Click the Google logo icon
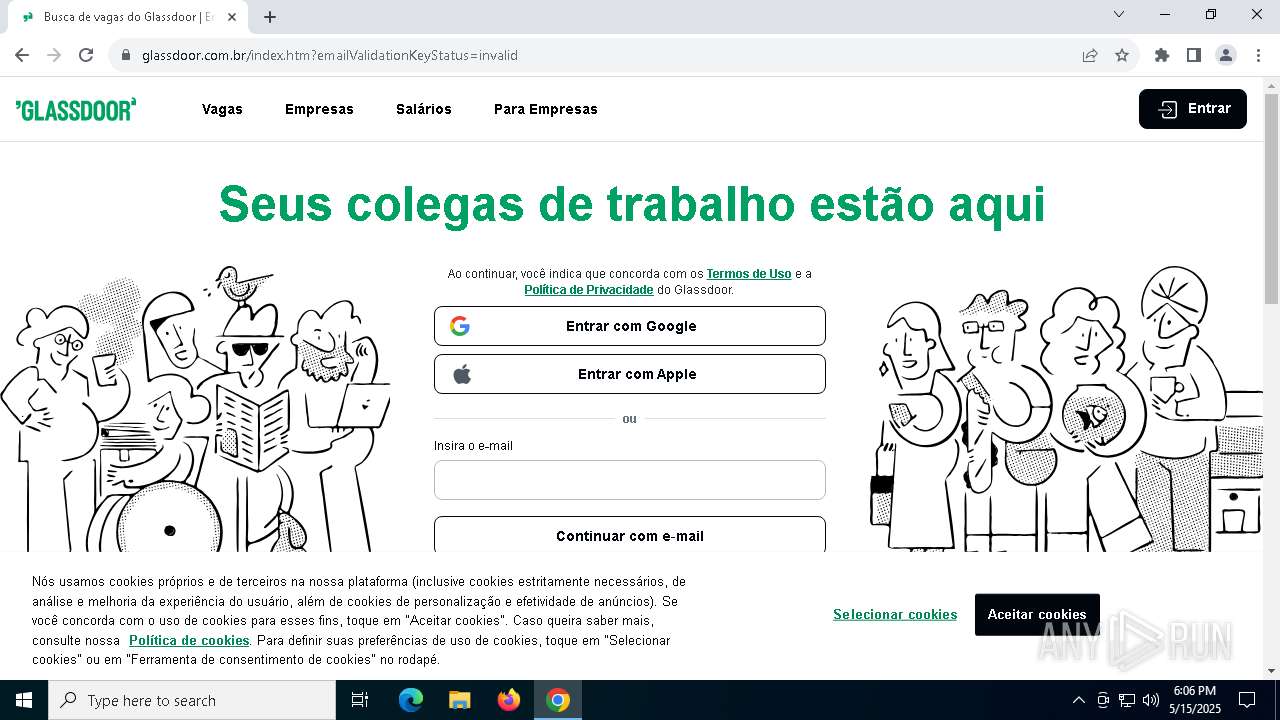Viewport: 1280px width, 720px height. [460, 326]
